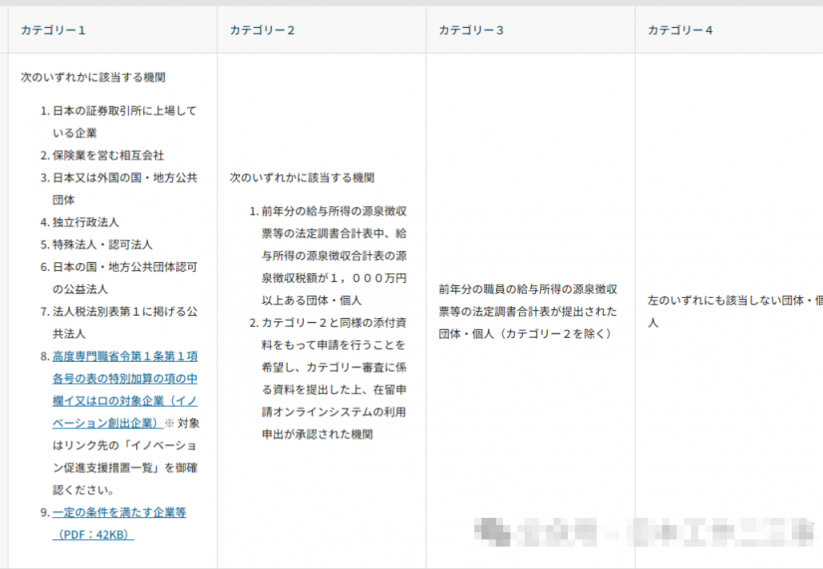The image size is (823, 569).
Task: Click the カテゴリー1 column header
Action: (x=53, y=30)
